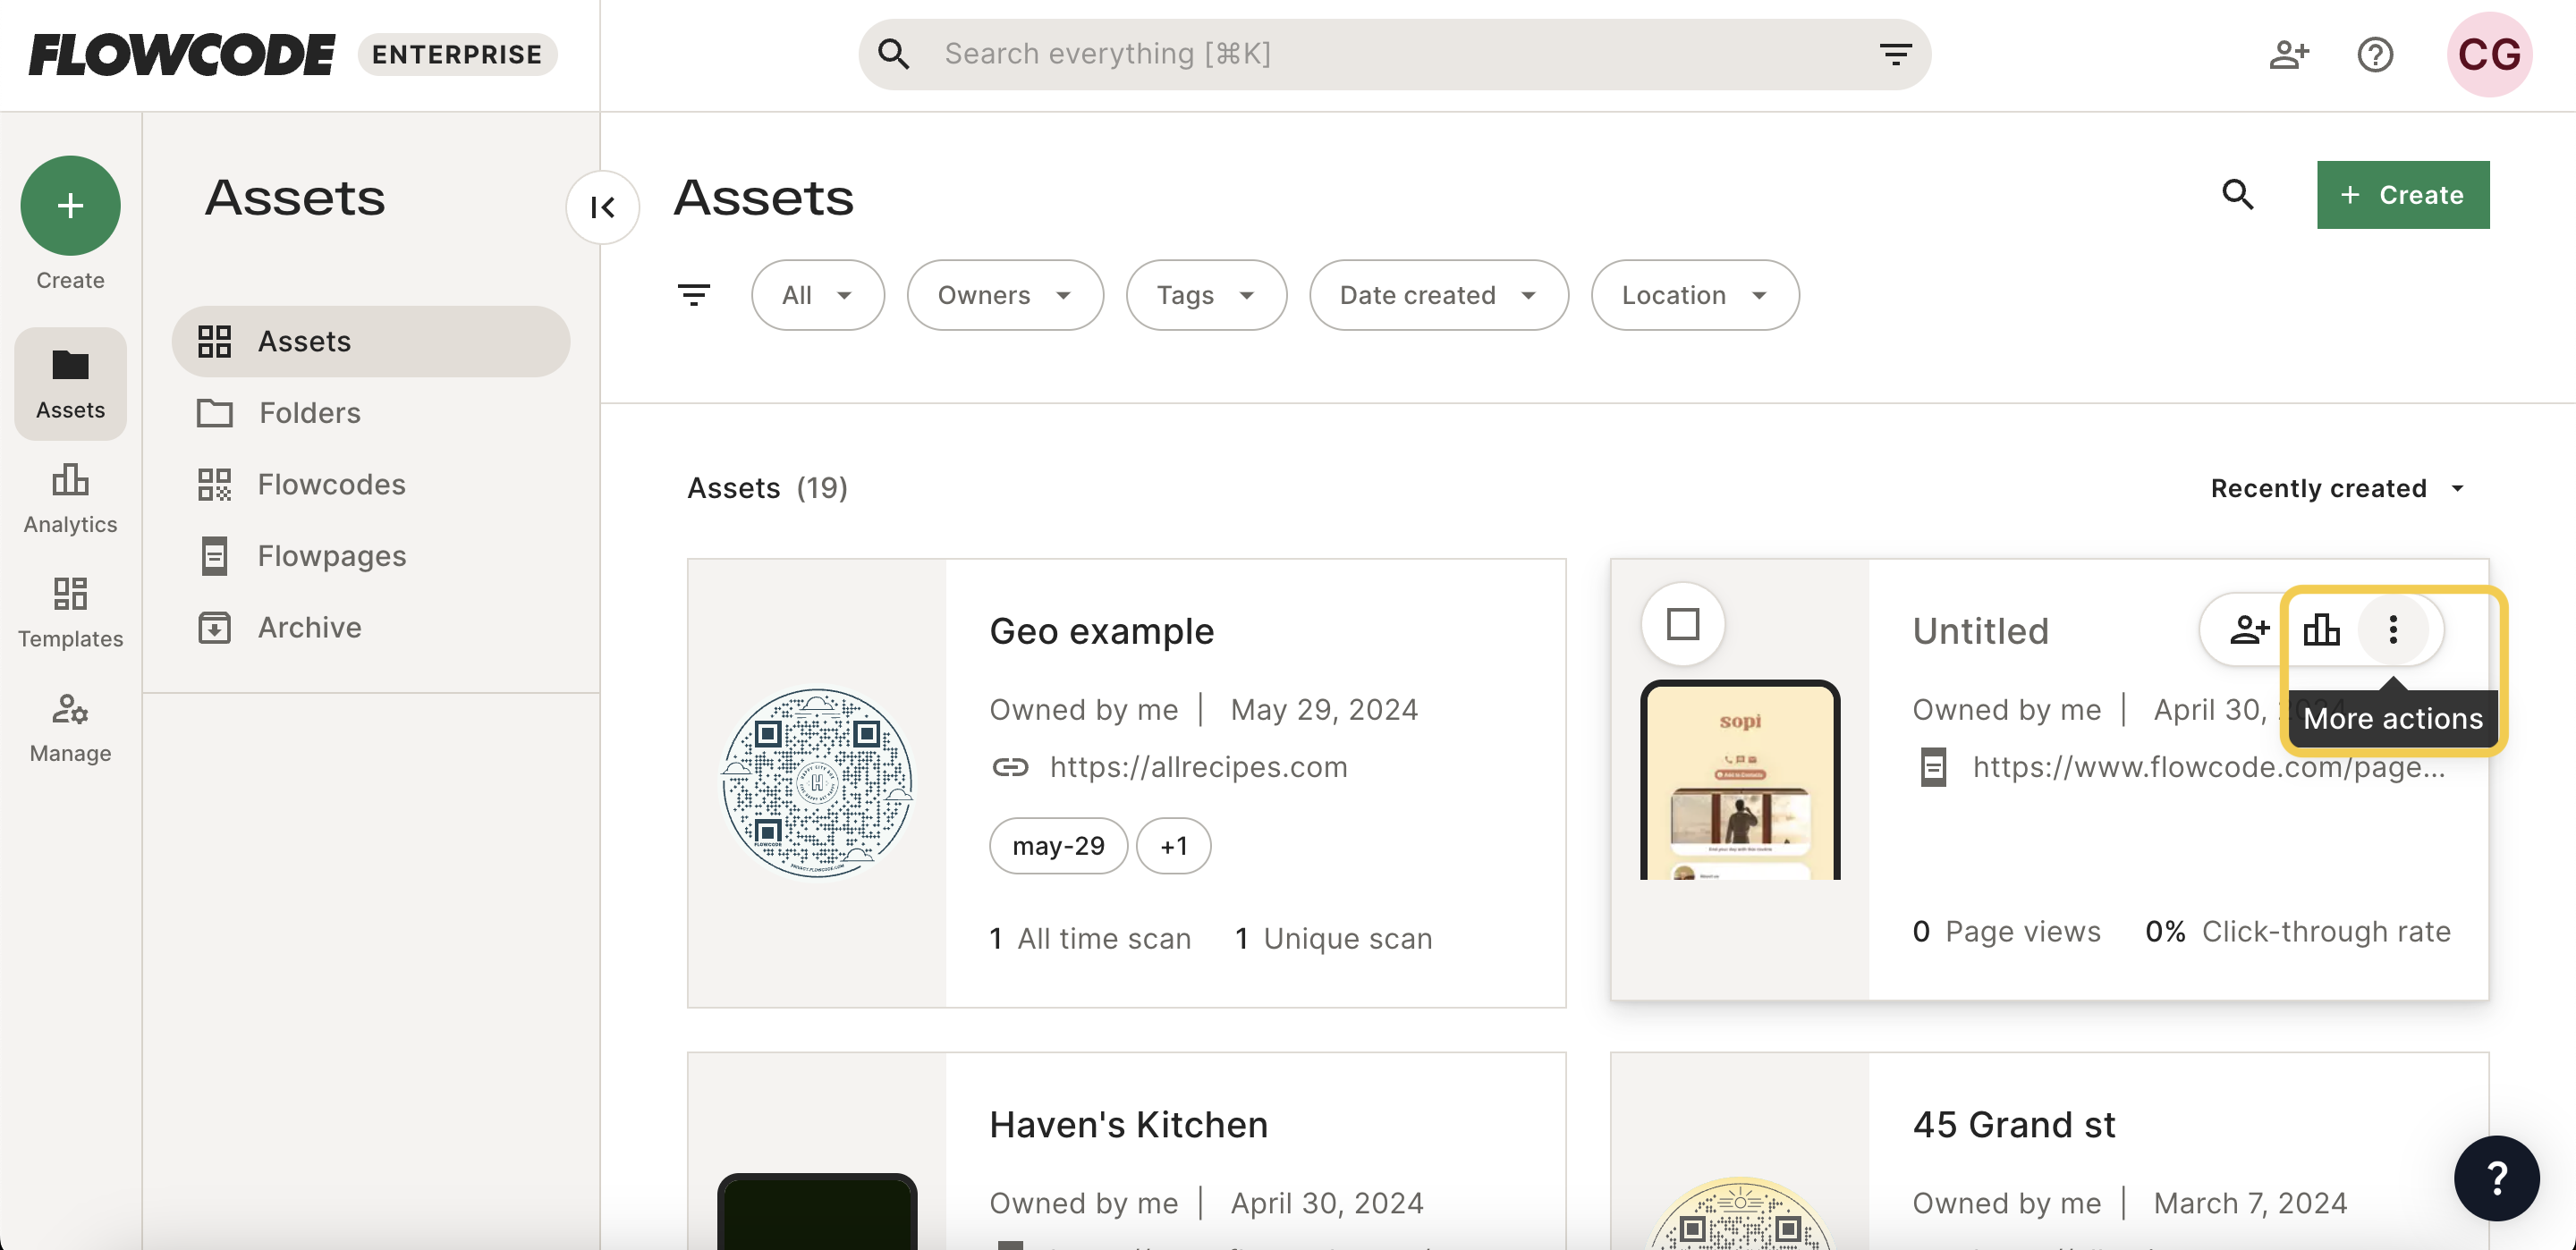
Task: Expand the Tags filter dropdown
Action: click(1206, 295)
